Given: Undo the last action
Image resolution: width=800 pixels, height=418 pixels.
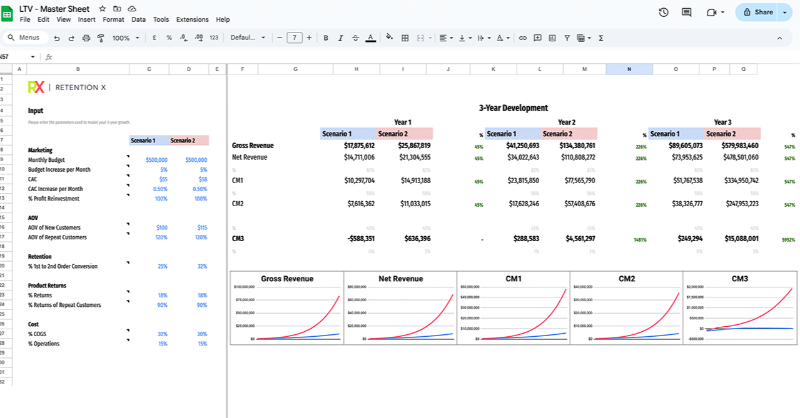Looking at the screenshot, I should (x=57, y=38).
